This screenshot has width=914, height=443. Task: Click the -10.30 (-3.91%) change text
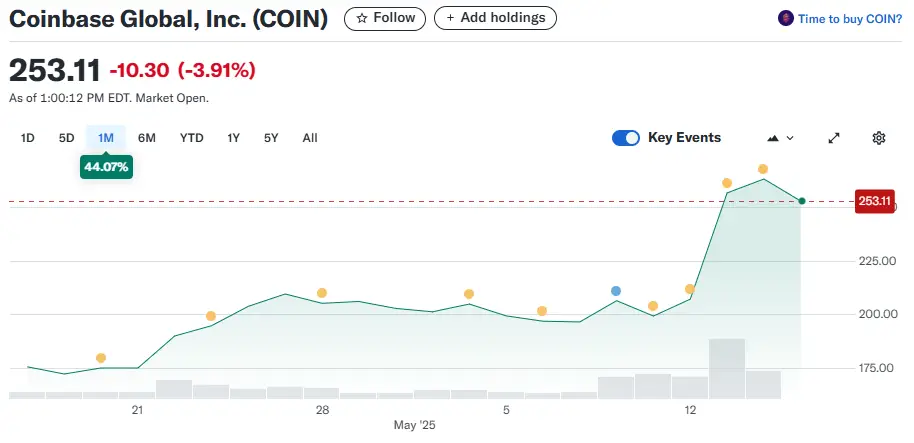(x=182, y=71)
